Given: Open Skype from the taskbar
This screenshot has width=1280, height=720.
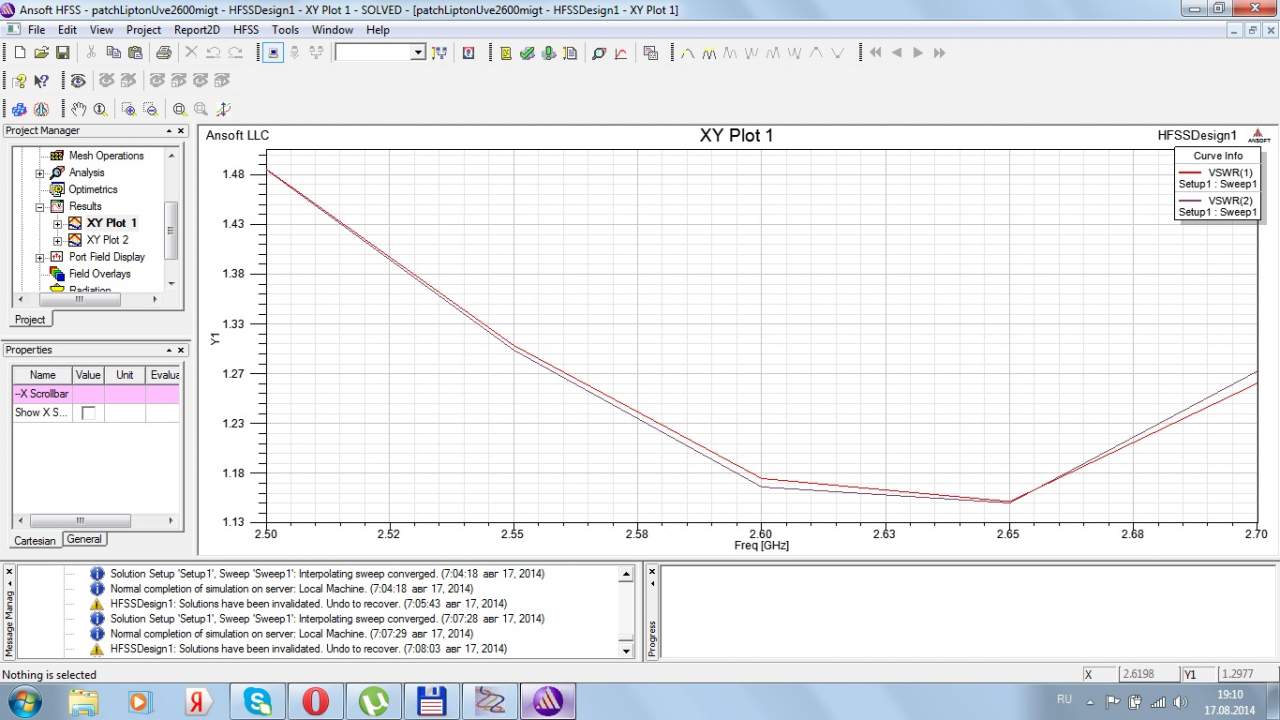Looking at the screenshot, I should click(x=258, y=701).
